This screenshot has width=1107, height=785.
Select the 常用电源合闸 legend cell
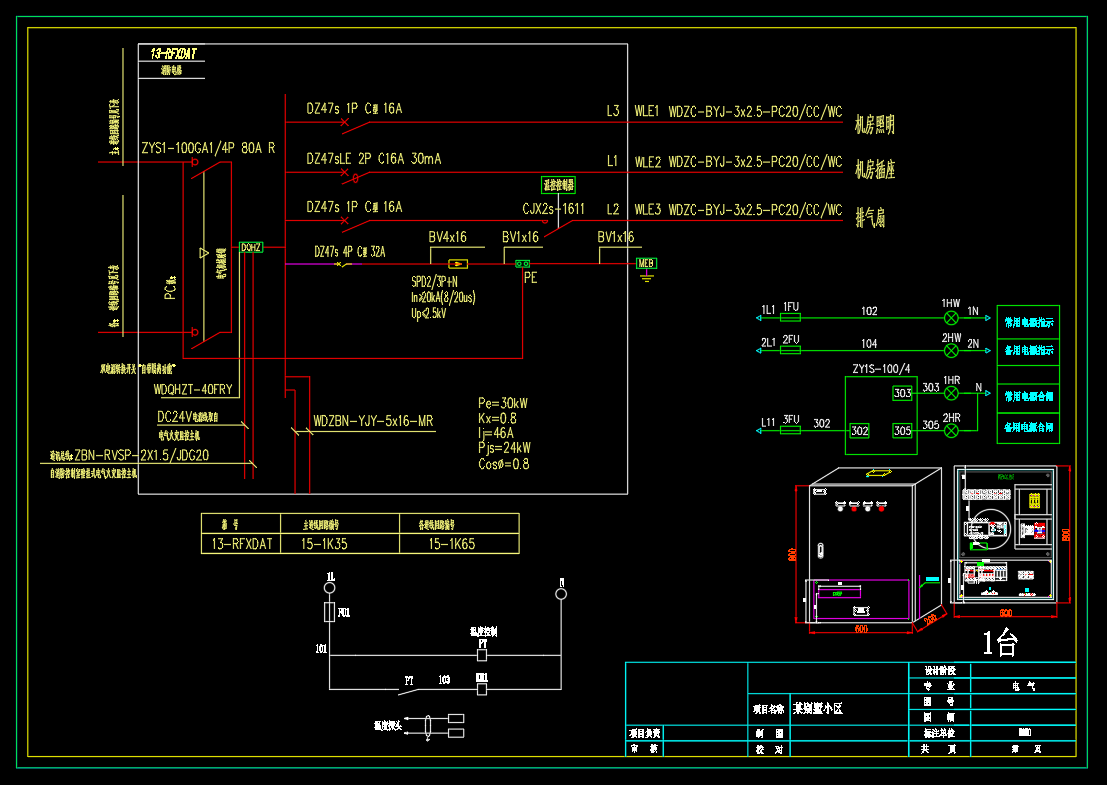1029,396
